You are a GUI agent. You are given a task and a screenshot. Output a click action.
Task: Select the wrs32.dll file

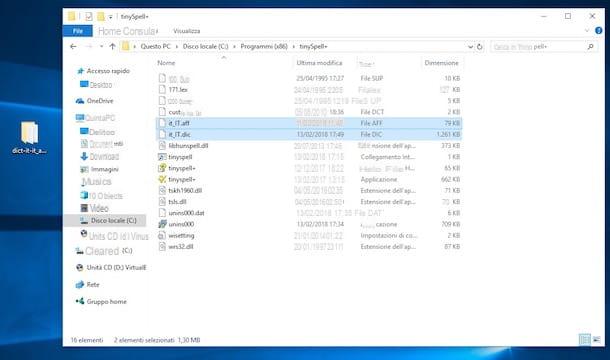[x=181, y=247]
